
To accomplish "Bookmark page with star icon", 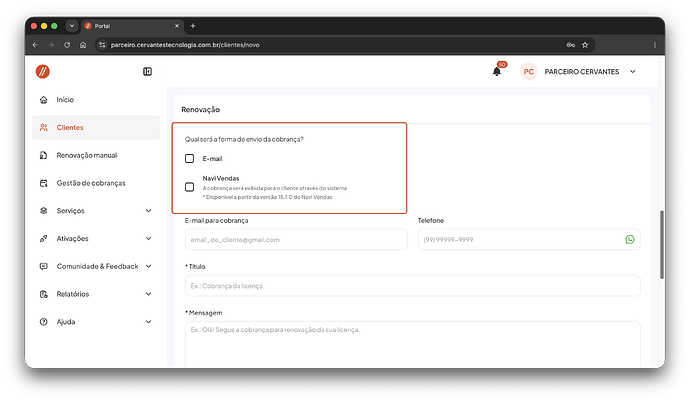I will [585, 45].
